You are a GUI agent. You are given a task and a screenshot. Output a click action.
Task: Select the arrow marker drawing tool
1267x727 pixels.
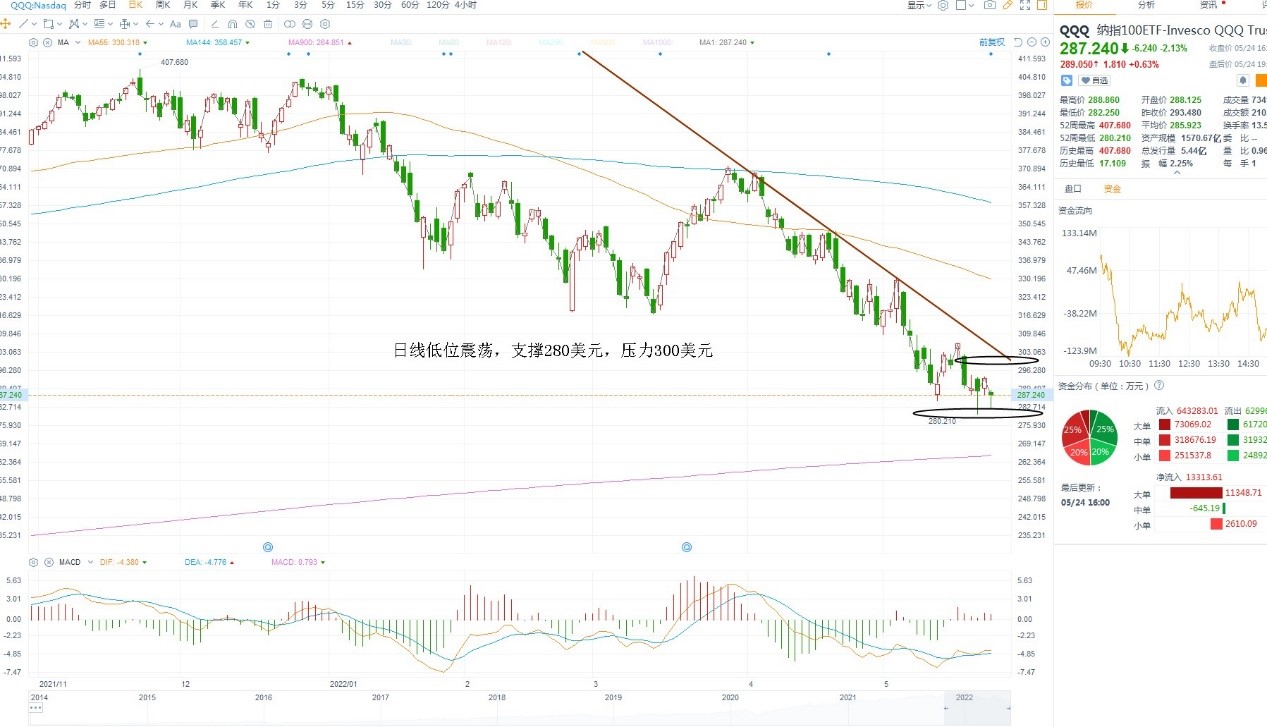(x=150, y=24)
